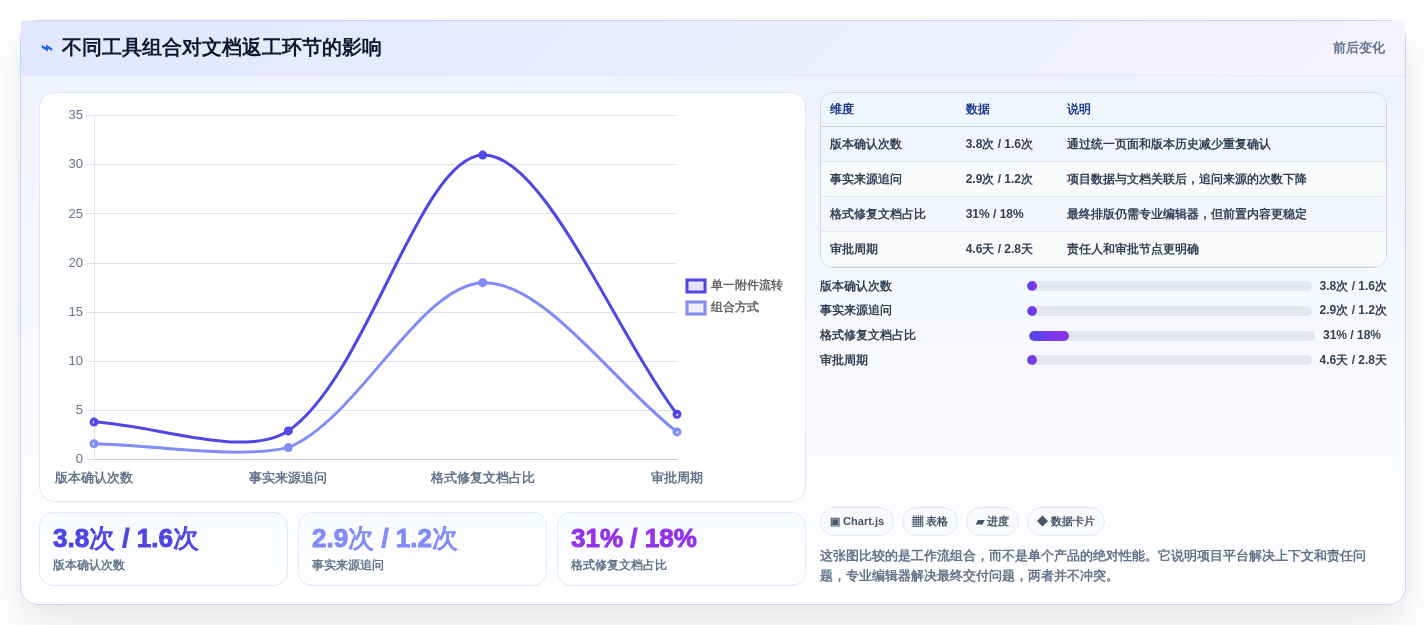Click the 版本确认次数 progress bar
The image size is (1426, 625).
[1169, 286]
